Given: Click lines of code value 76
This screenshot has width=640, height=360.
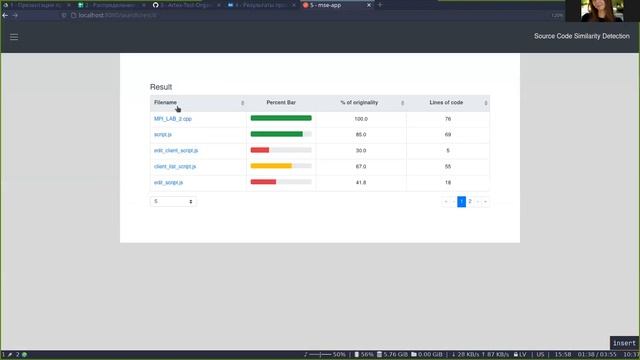Looking at the screenshot, I should coord(448,119).
